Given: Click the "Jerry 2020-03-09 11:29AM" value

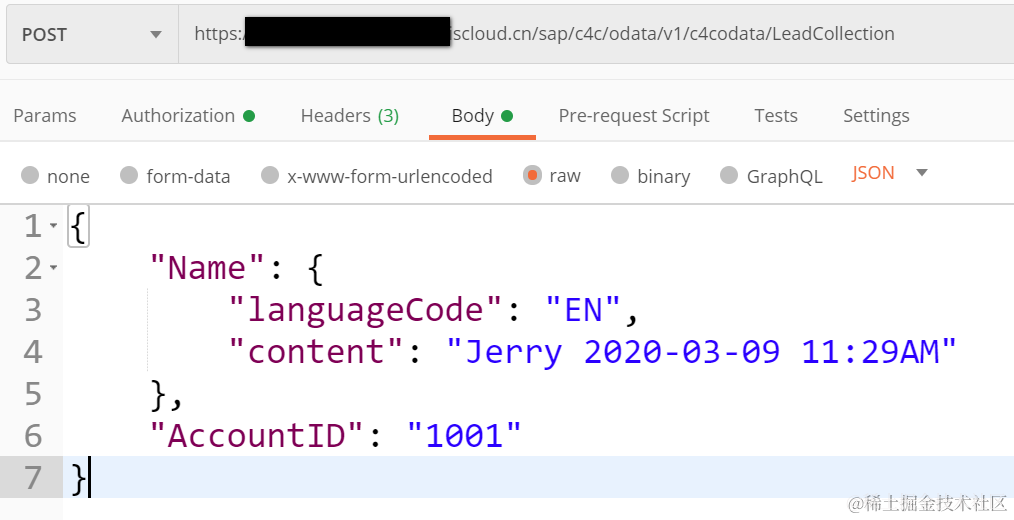Looking at the screenshot, I should coord(702,352).
